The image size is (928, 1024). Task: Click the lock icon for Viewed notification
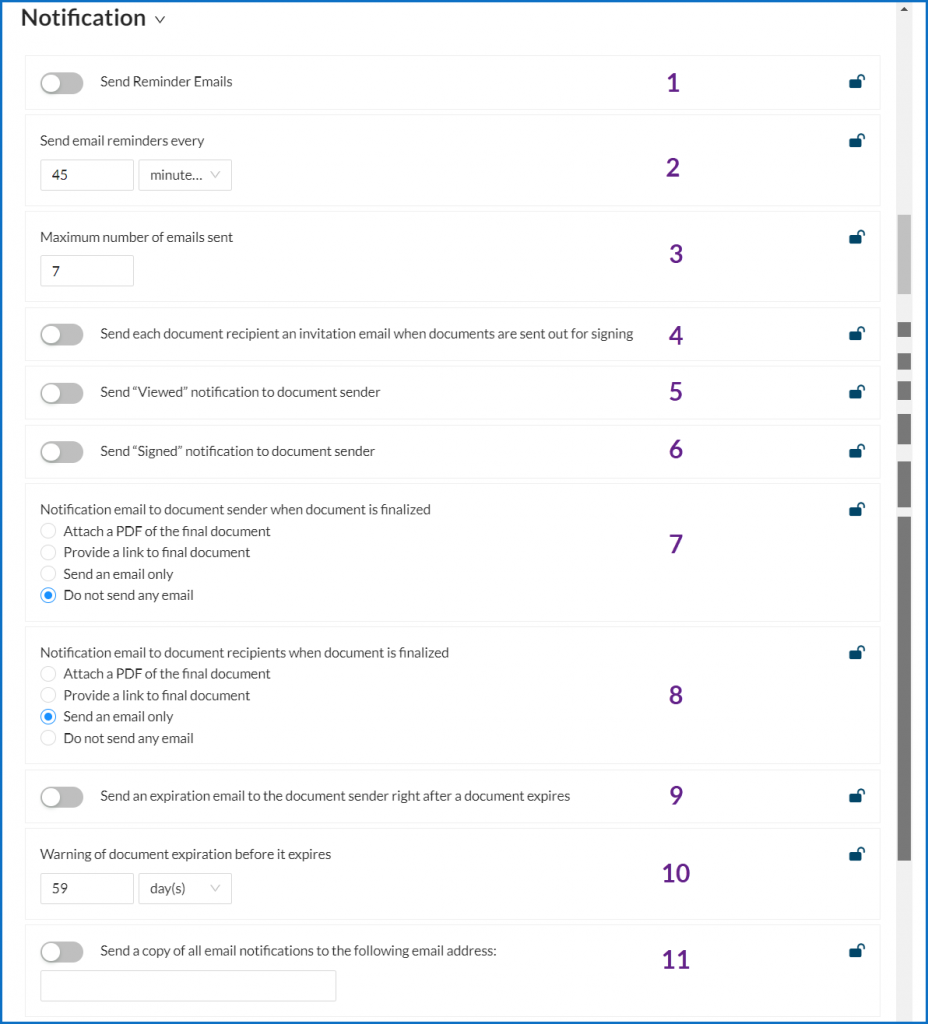(x=856, y=392)
